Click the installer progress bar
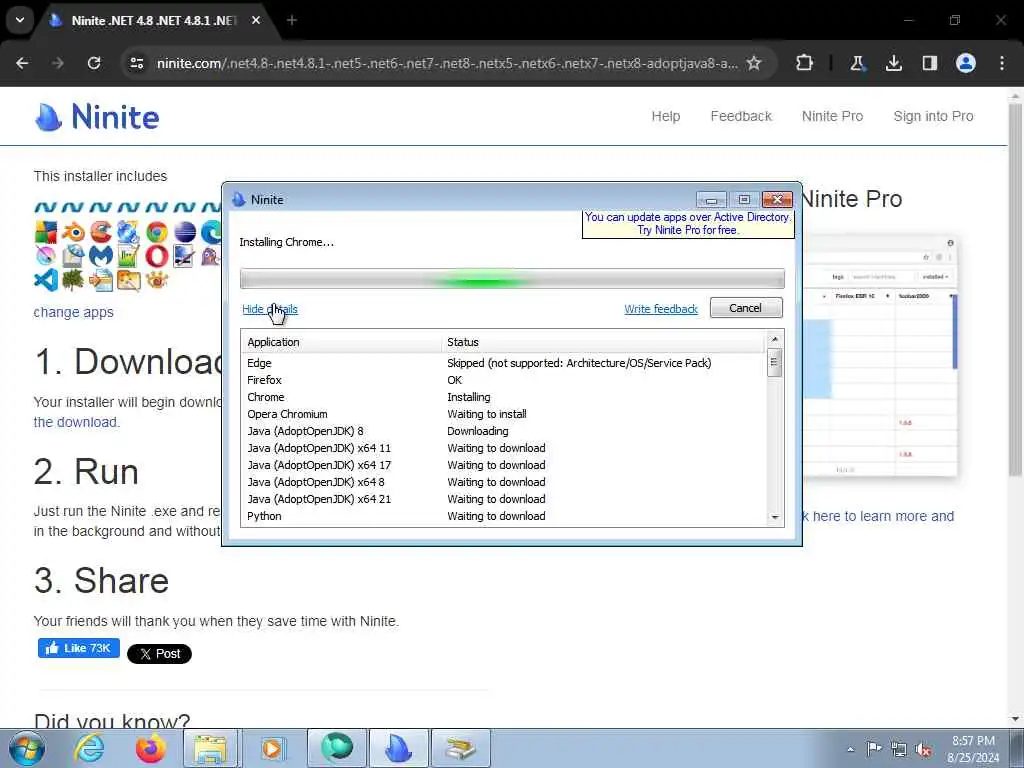The image size is (1024, 768). point(512,279)
